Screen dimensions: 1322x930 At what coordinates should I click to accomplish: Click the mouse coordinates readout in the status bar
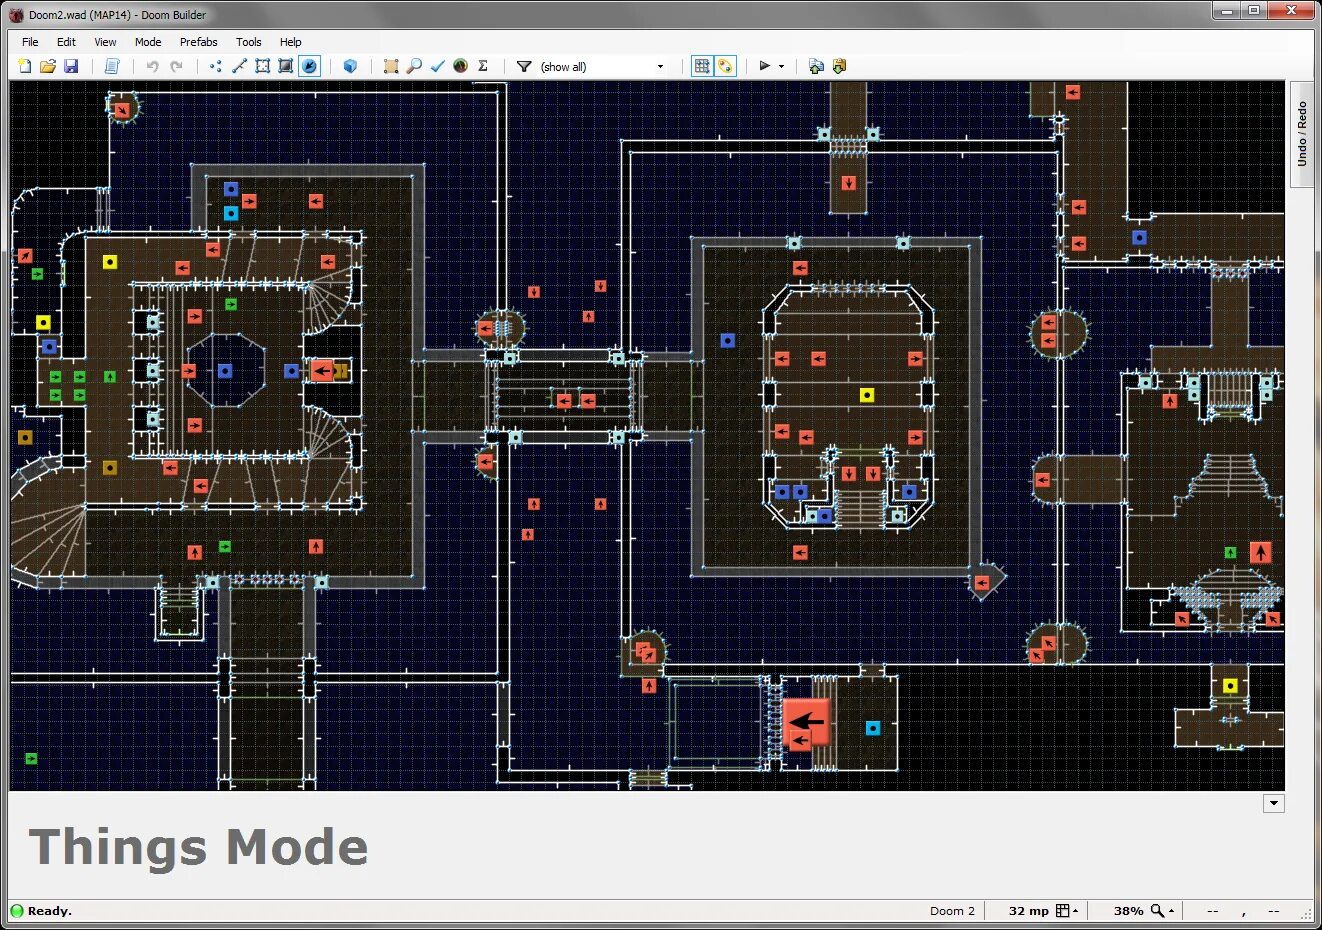pyautogui.click(x=1244, y=911)
